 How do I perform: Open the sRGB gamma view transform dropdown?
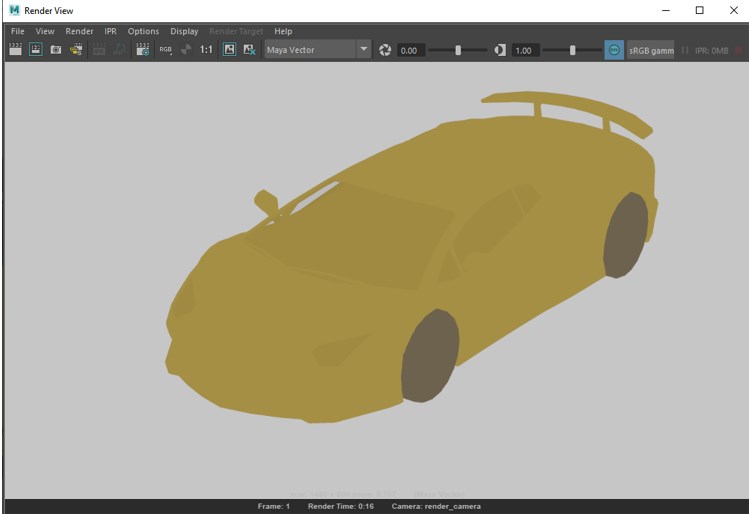[651, 50]
